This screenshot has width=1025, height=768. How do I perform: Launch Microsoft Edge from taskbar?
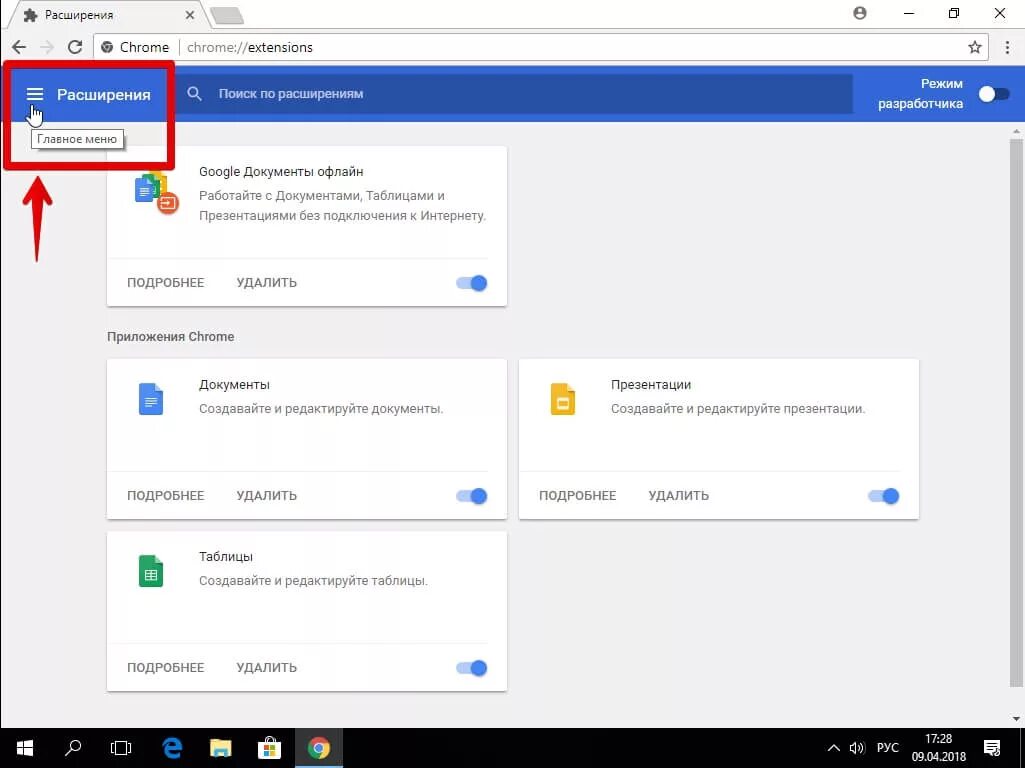click(x=172, y=748)
